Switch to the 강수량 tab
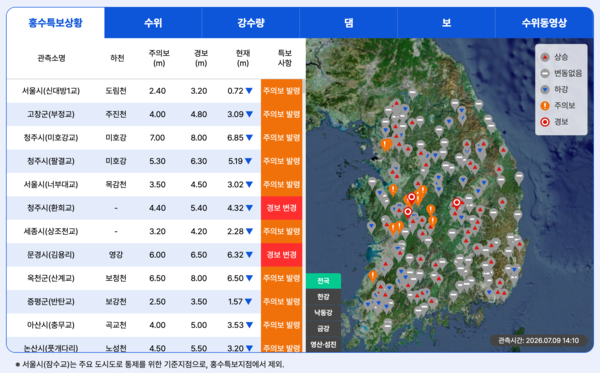Viewport: 600px width, 373px height. point(251,23)
